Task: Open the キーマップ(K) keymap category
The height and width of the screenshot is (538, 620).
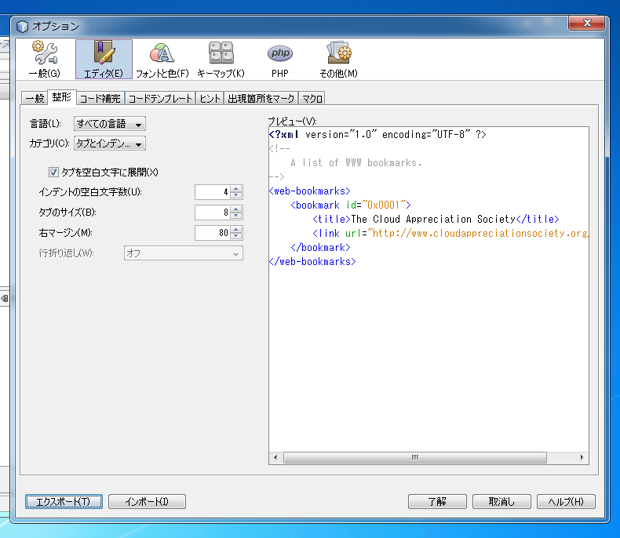Action: click(x=221, y=59)
